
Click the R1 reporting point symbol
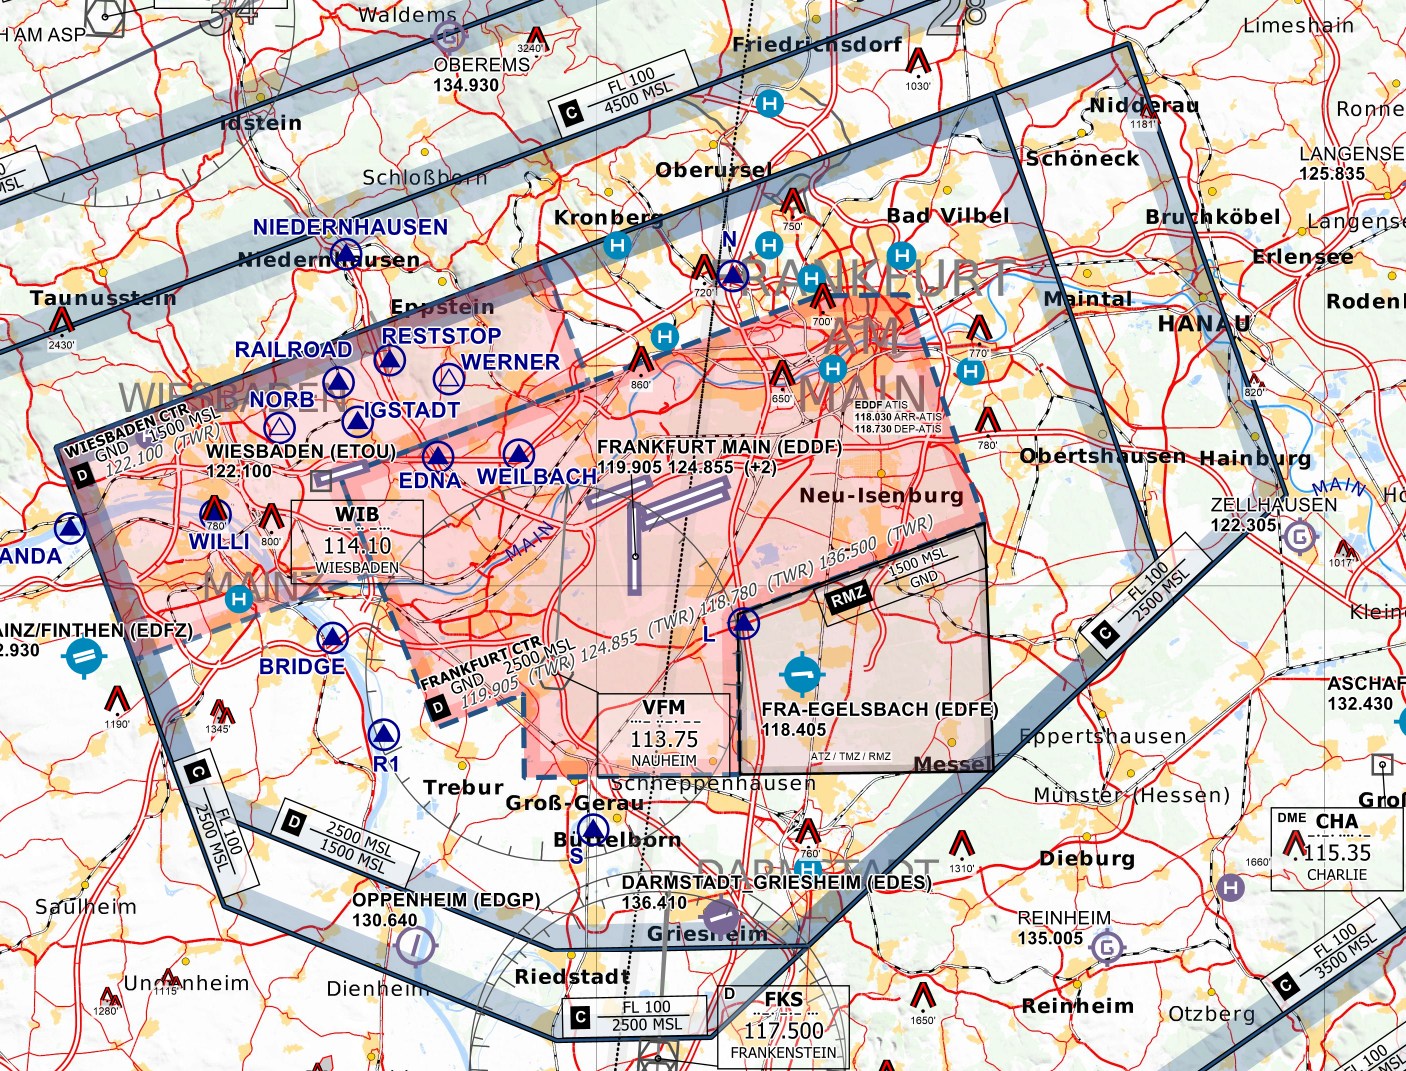coord(384,736)
